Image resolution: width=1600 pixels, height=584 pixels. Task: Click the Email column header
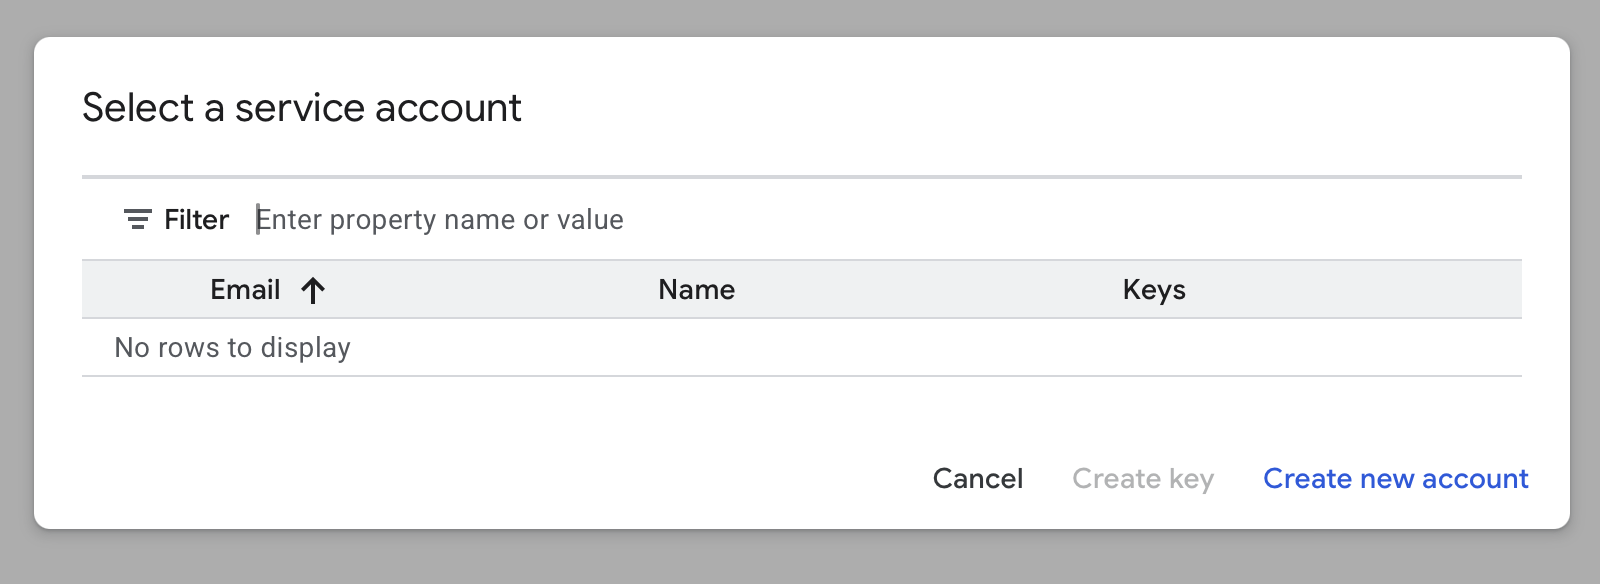pos(245,290)
